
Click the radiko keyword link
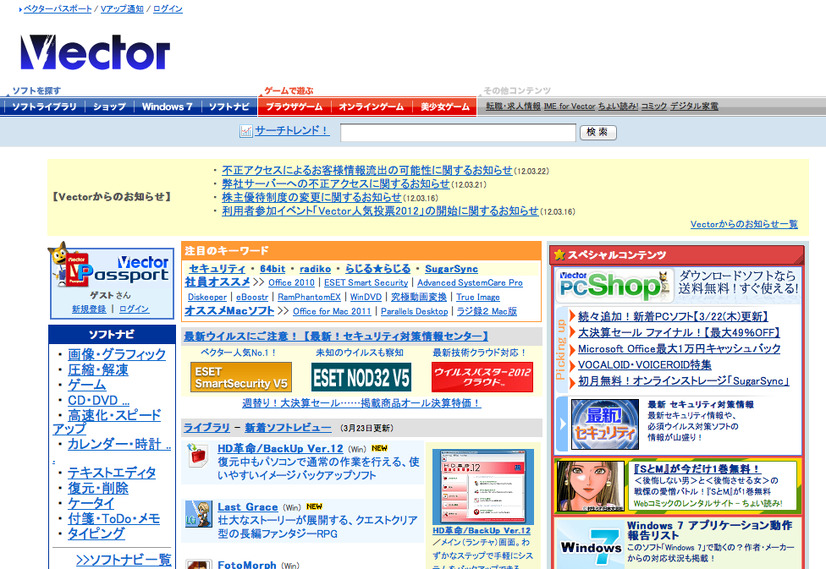pos(315,269)
